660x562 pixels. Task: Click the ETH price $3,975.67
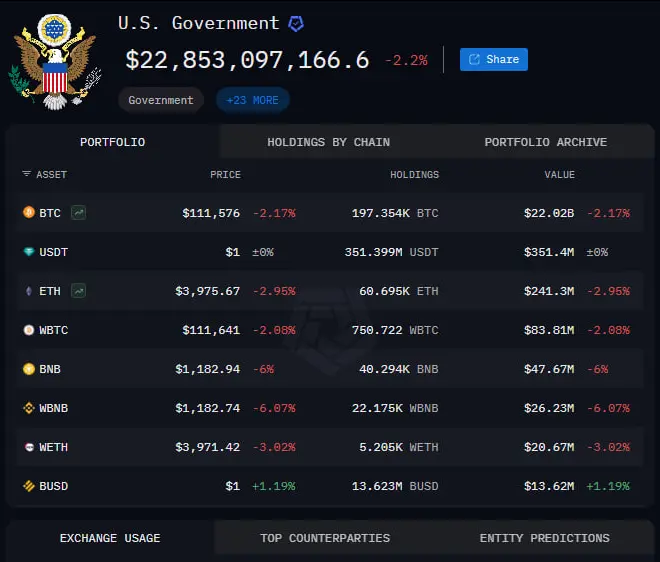pos(208,291)
